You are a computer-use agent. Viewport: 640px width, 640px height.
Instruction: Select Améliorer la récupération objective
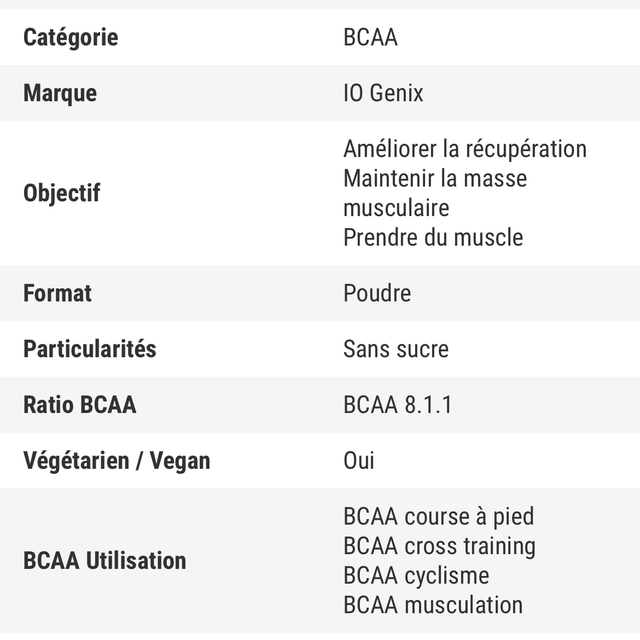465,149
